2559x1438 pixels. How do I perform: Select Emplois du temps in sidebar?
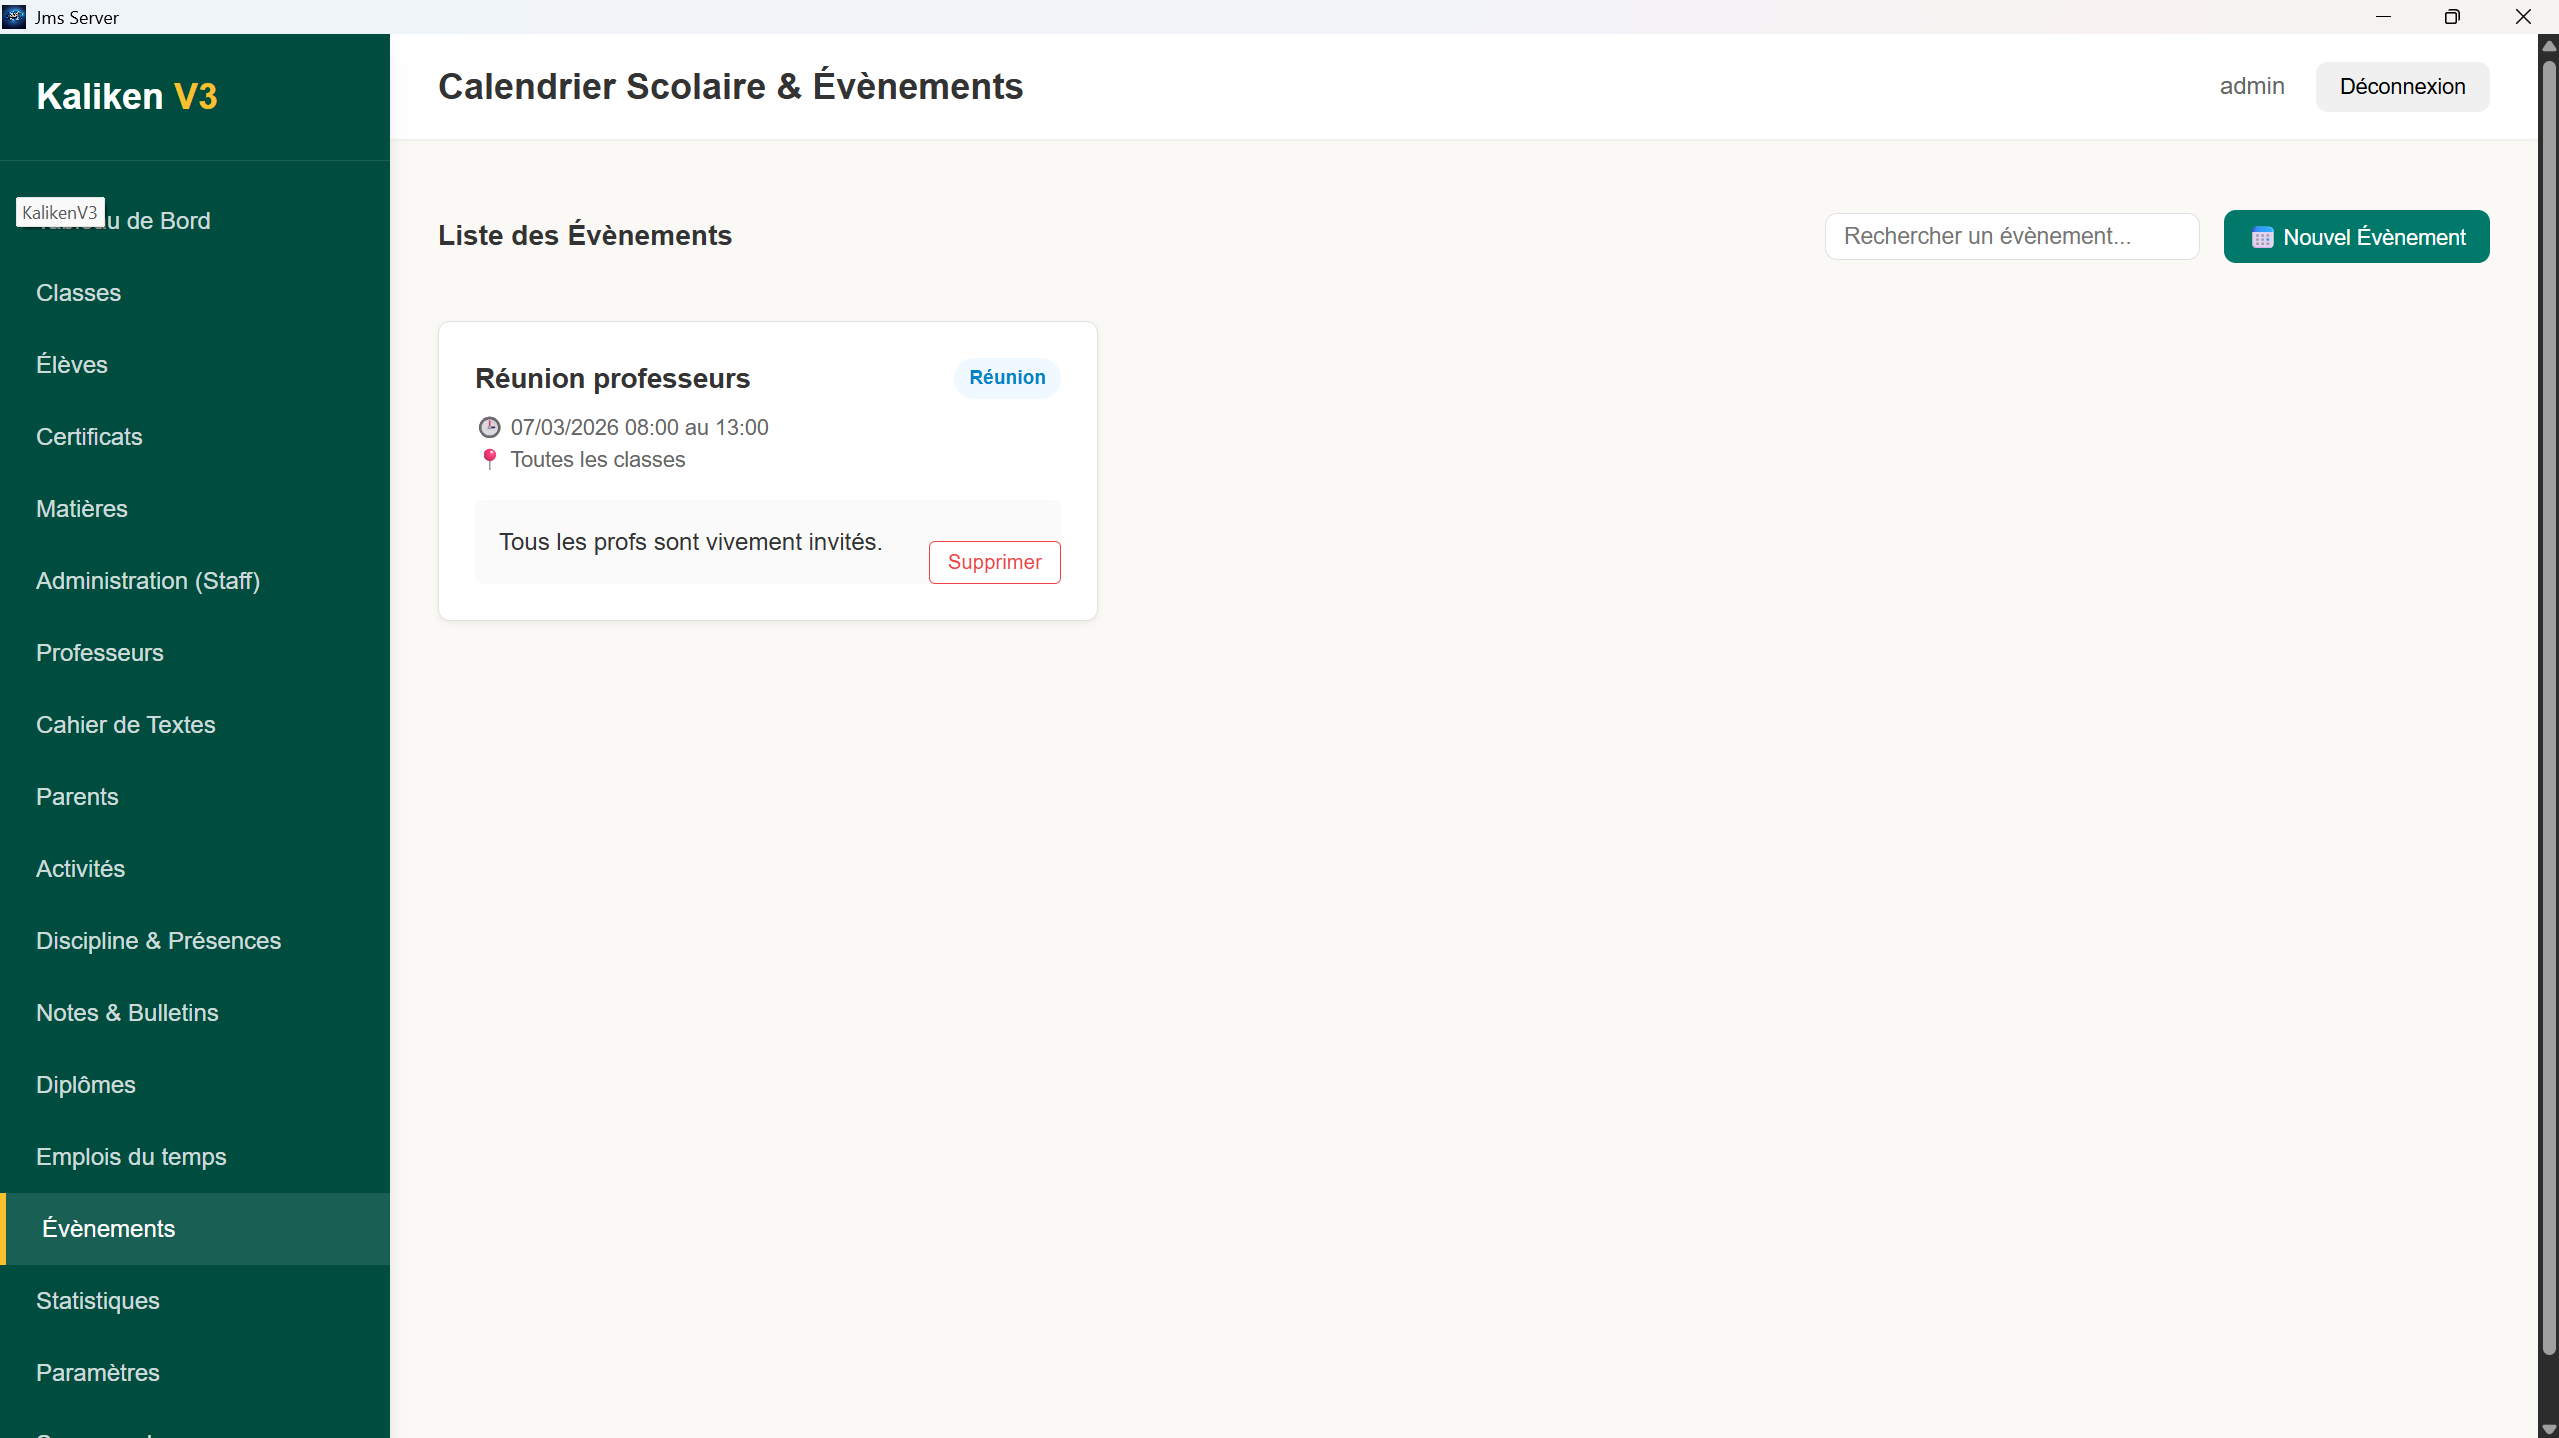131,1157
